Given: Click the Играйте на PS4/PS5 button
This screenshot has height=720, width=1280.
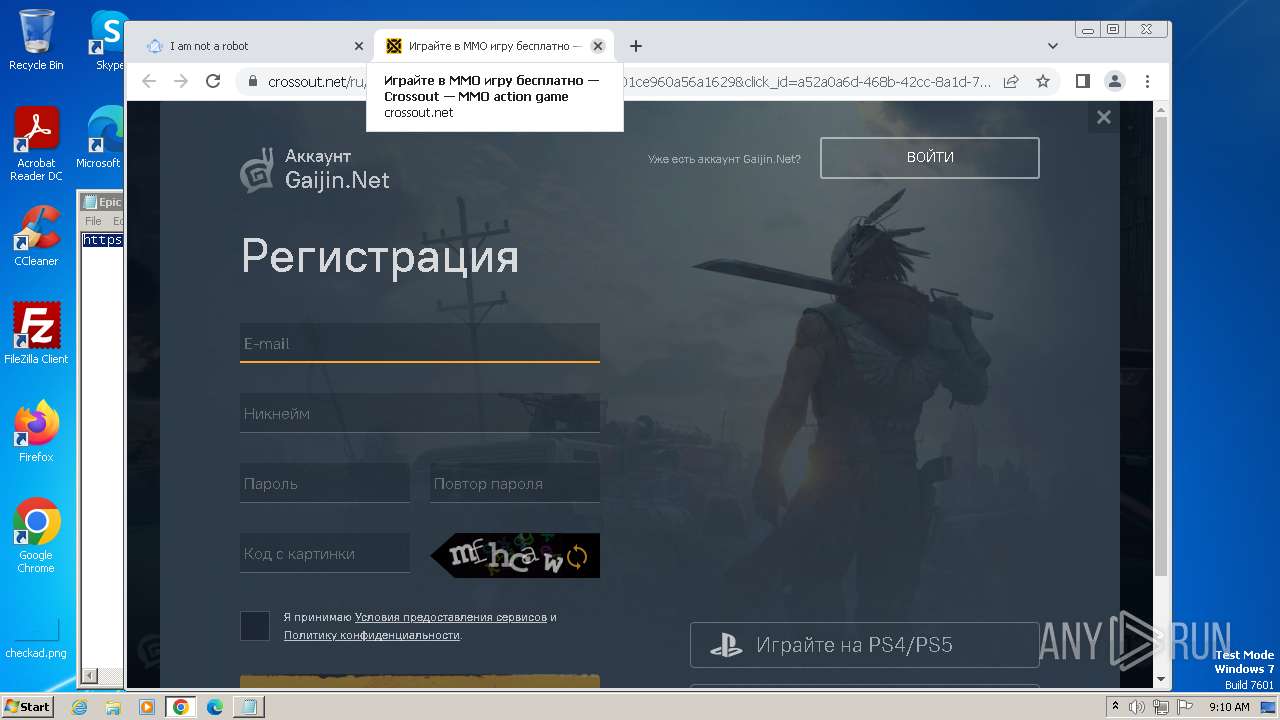Looking at the screenshot, I should coord(865,645).
